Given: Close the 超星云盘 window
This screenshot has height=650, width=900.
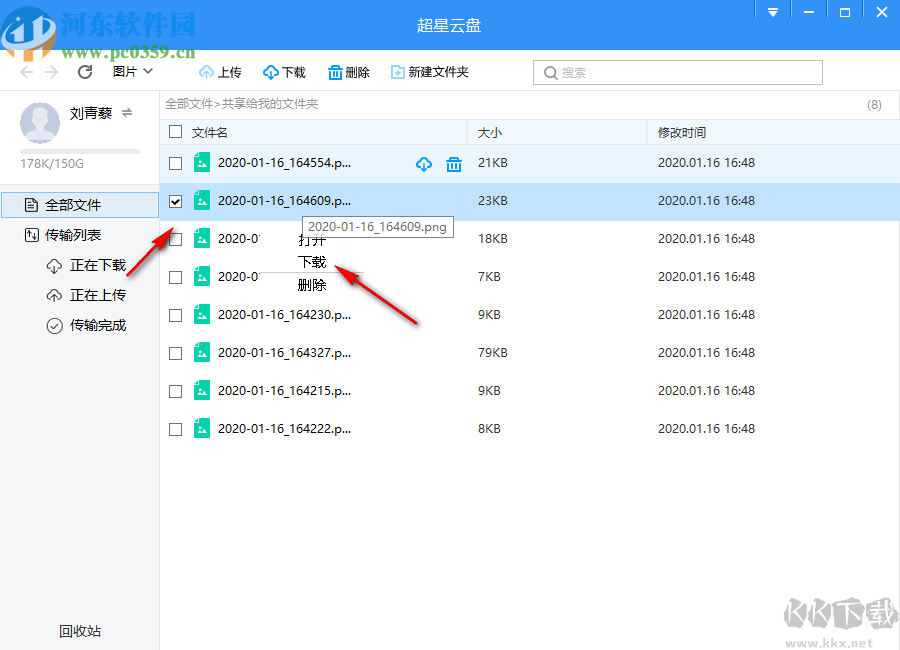Looking at the screenshot, I should [x=882, y=12].
